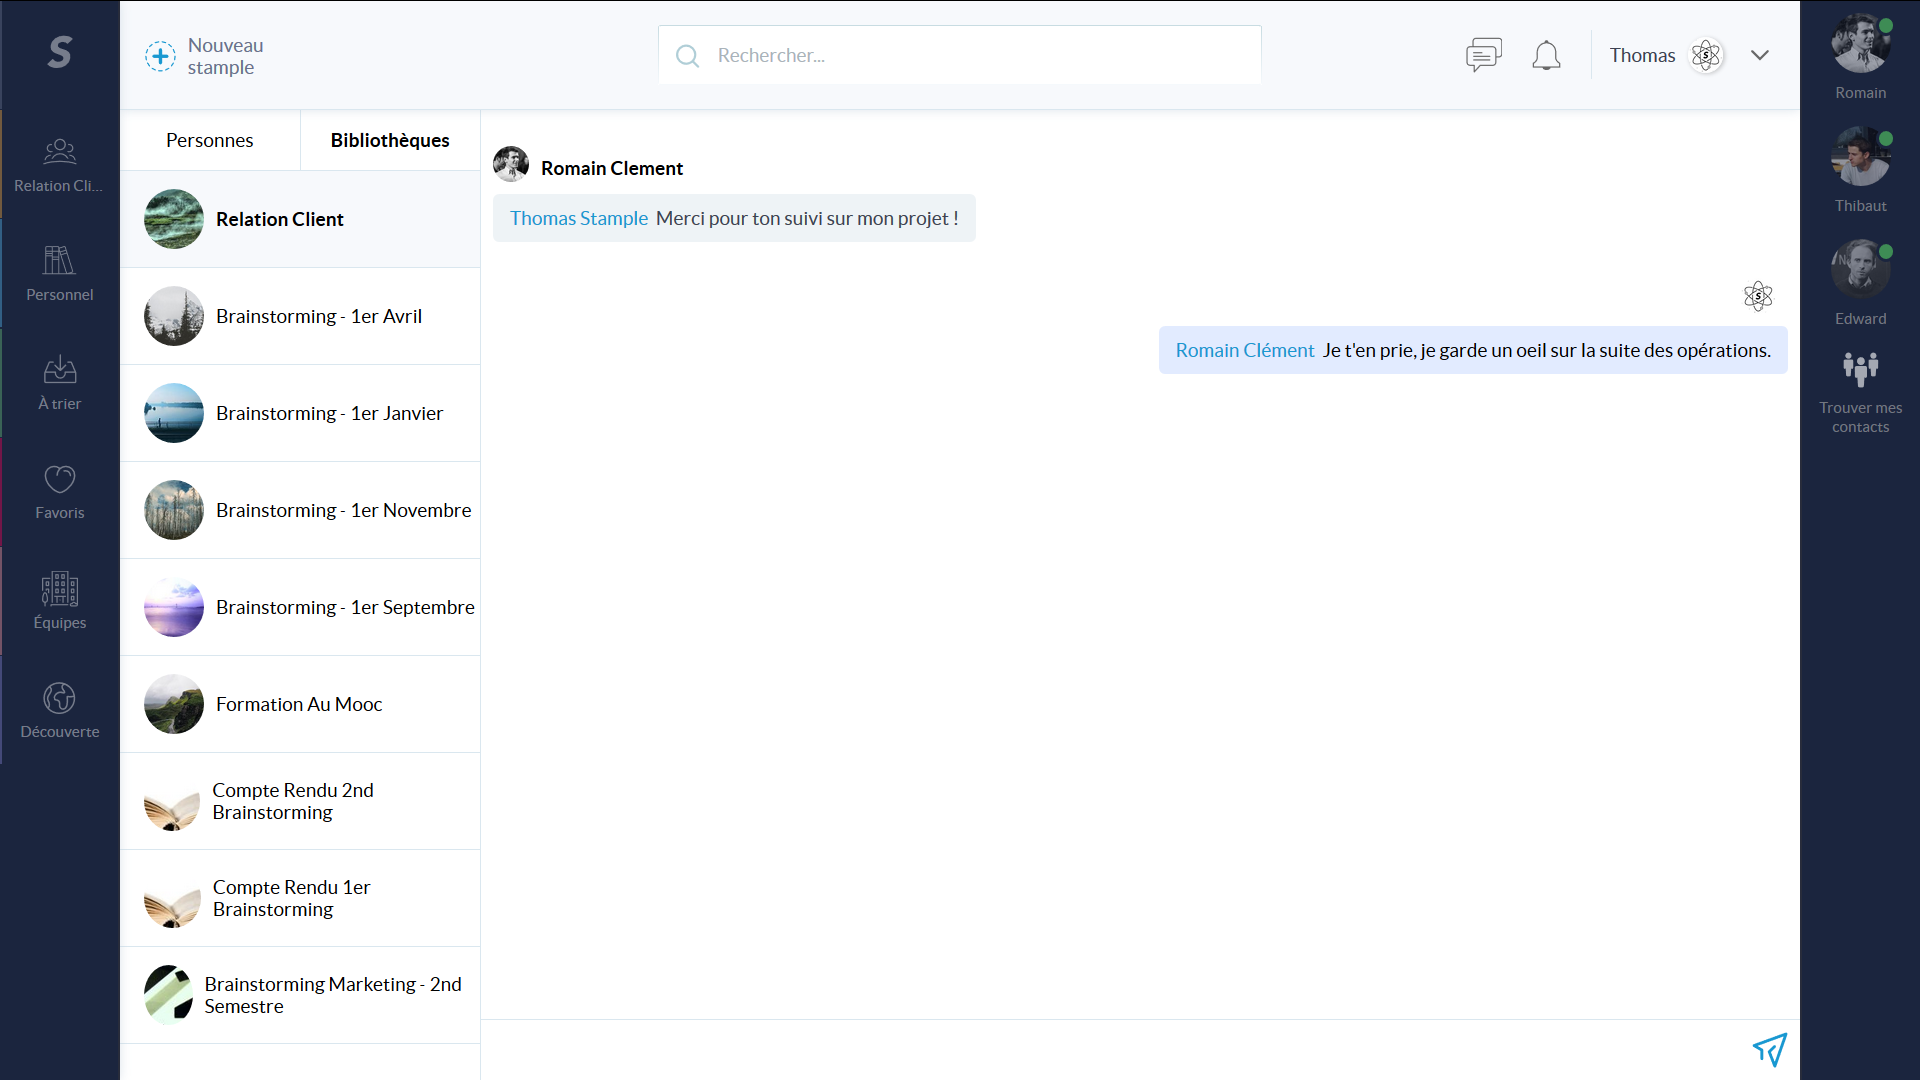1920x1080 pixels.
Task: Select Brainstorming - 1er Janvier library
Action: click(300, 413)
